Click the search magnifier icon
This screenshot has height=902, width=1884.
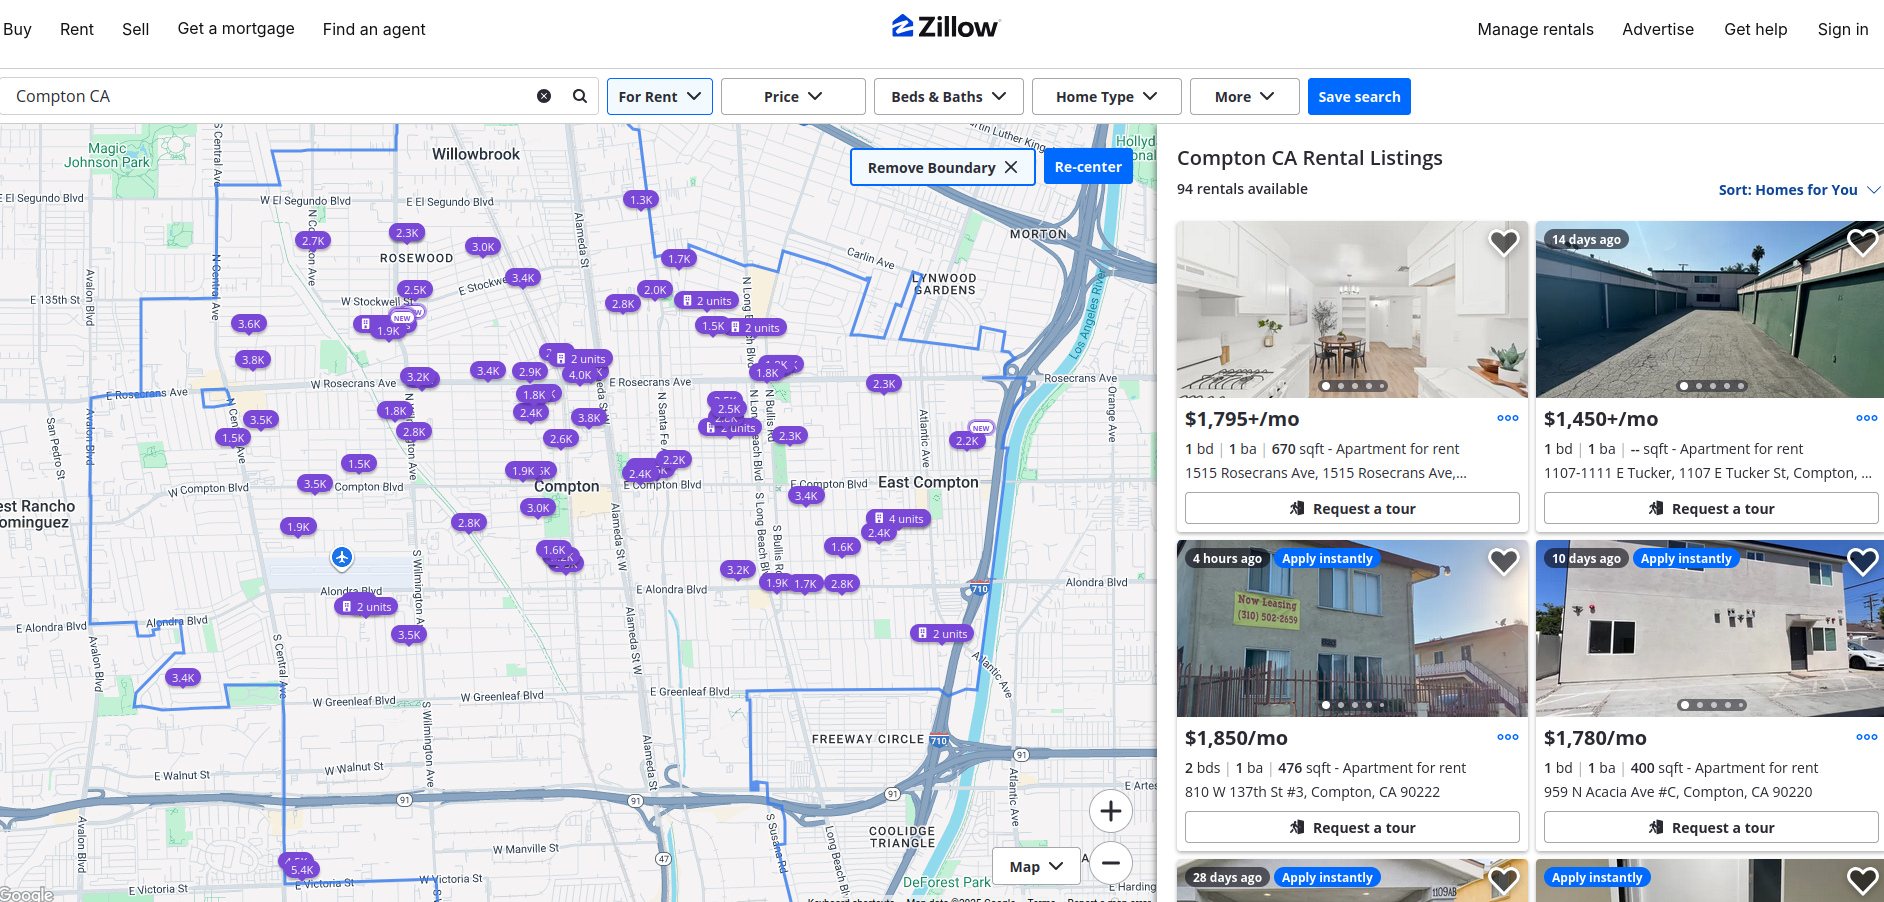point(579,96)
